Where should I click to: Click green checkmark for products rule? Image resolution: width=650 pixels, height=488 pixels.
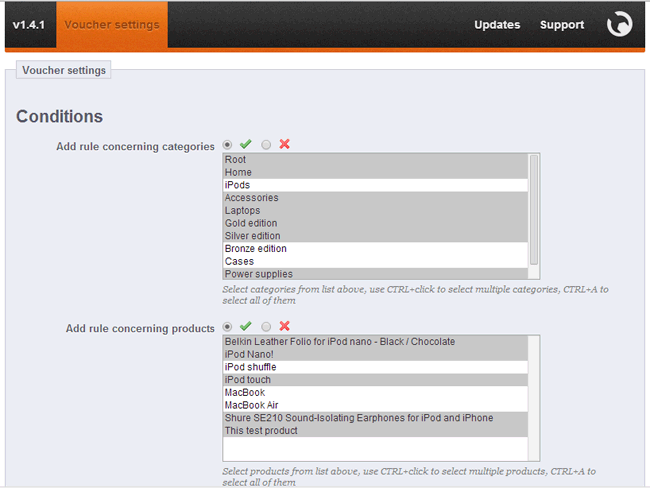pyautogui.click(x=246, y=326)
